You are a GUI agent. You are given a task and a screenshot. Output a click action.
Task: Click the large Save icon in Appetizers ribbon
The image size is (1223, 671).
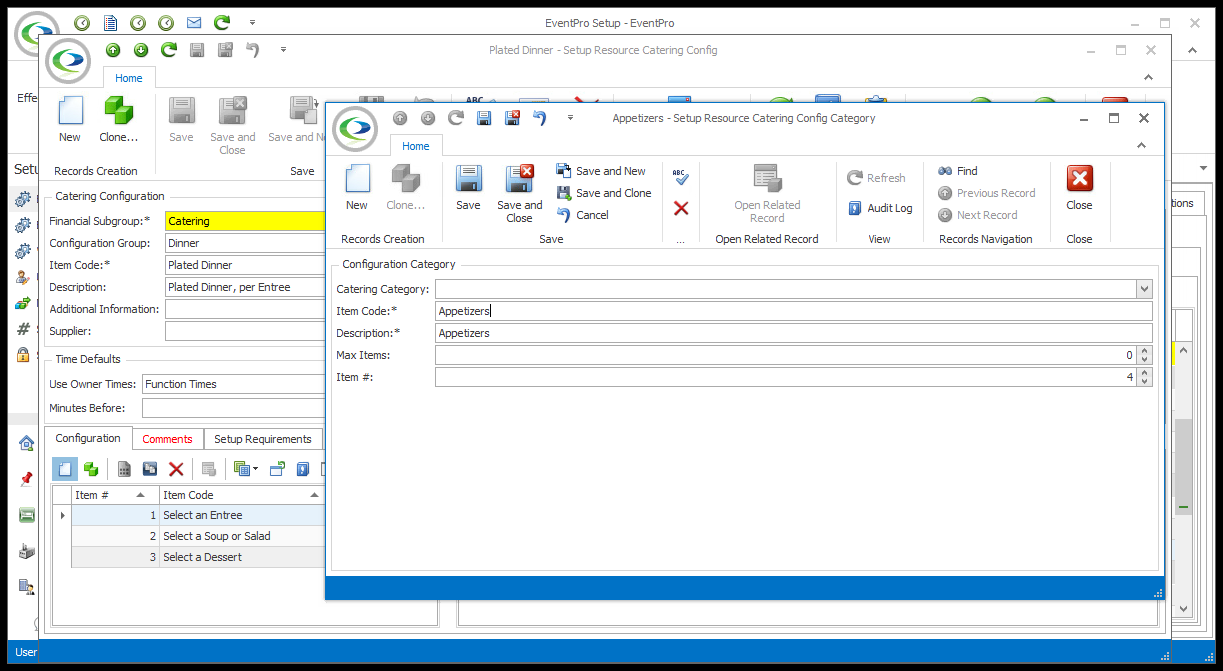coord(468,188)
